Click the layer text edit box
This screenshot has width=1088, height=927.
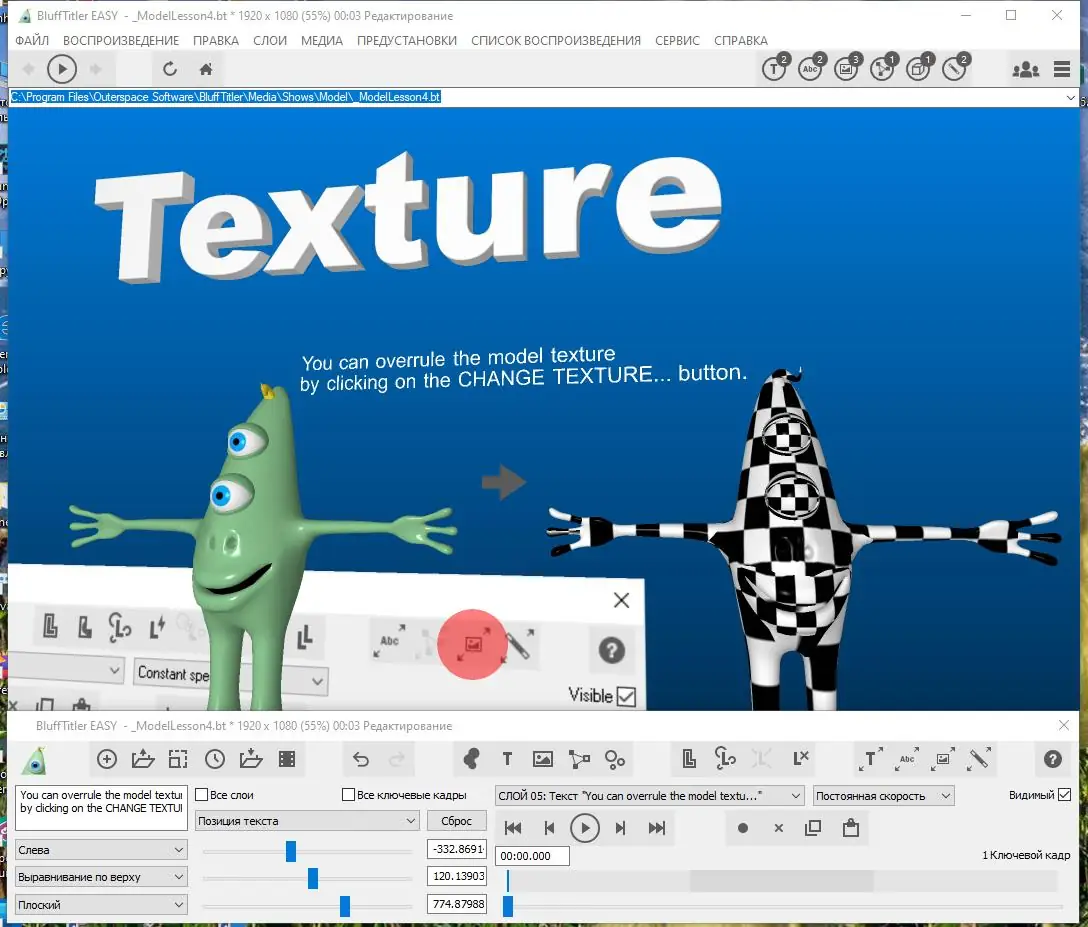pos(101,808)
